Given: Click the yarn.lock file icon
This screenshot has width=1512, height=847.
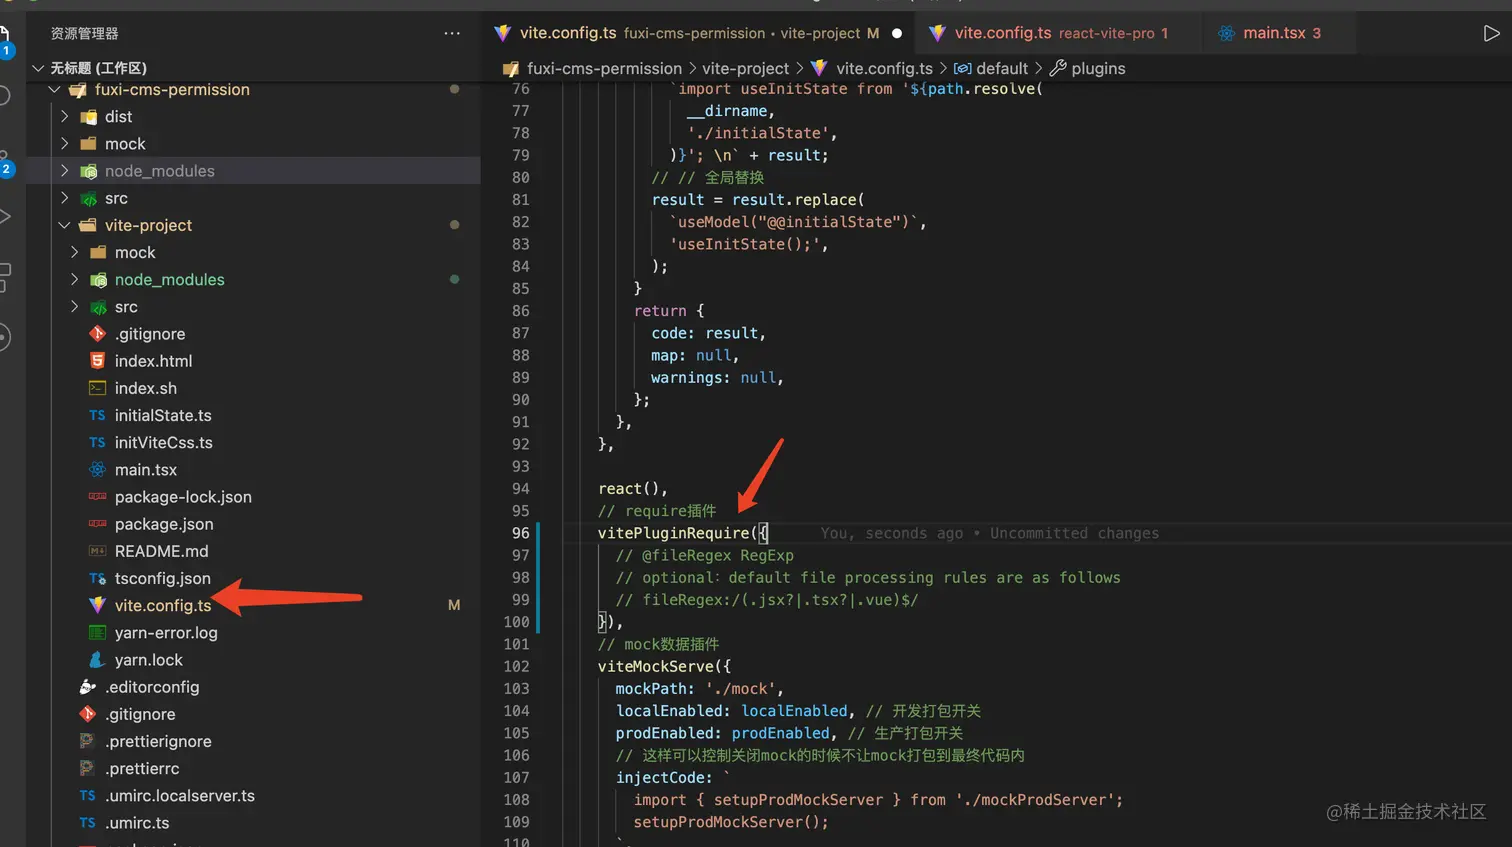Looking at the screenshot, I should click(x=97, y=660).
